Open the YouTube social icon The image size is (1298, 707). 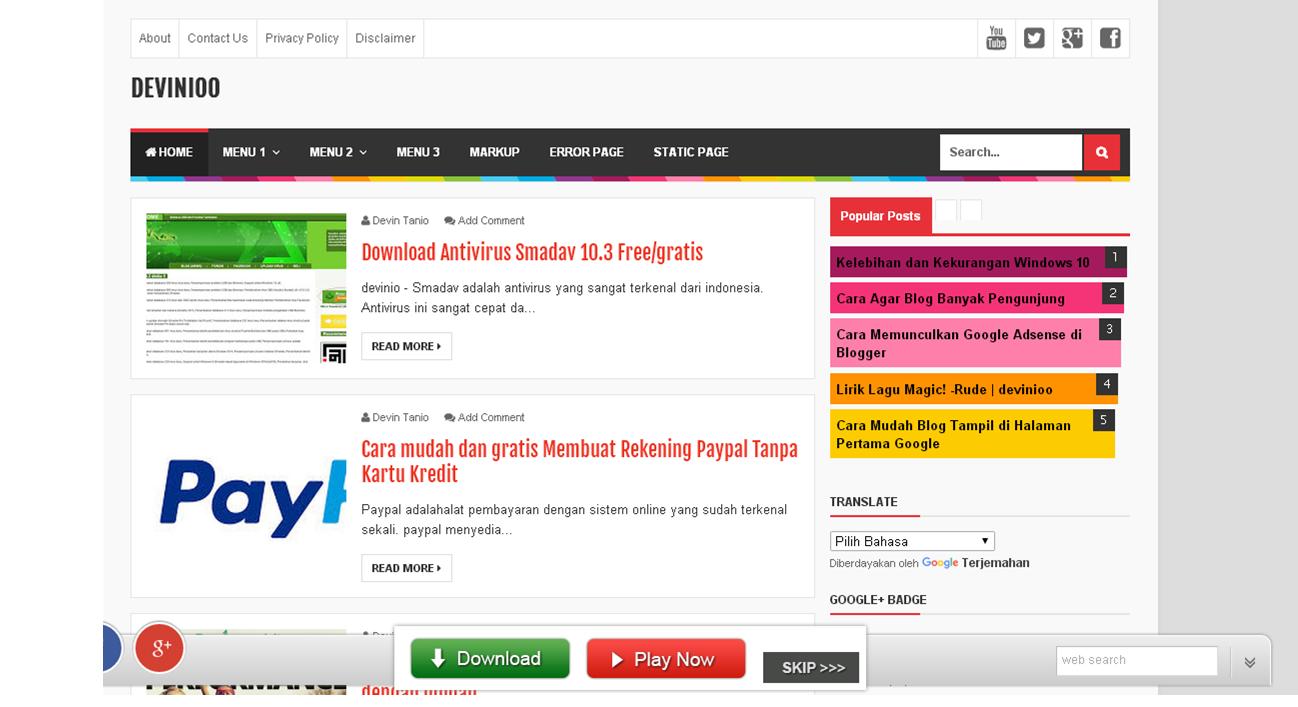996,38
